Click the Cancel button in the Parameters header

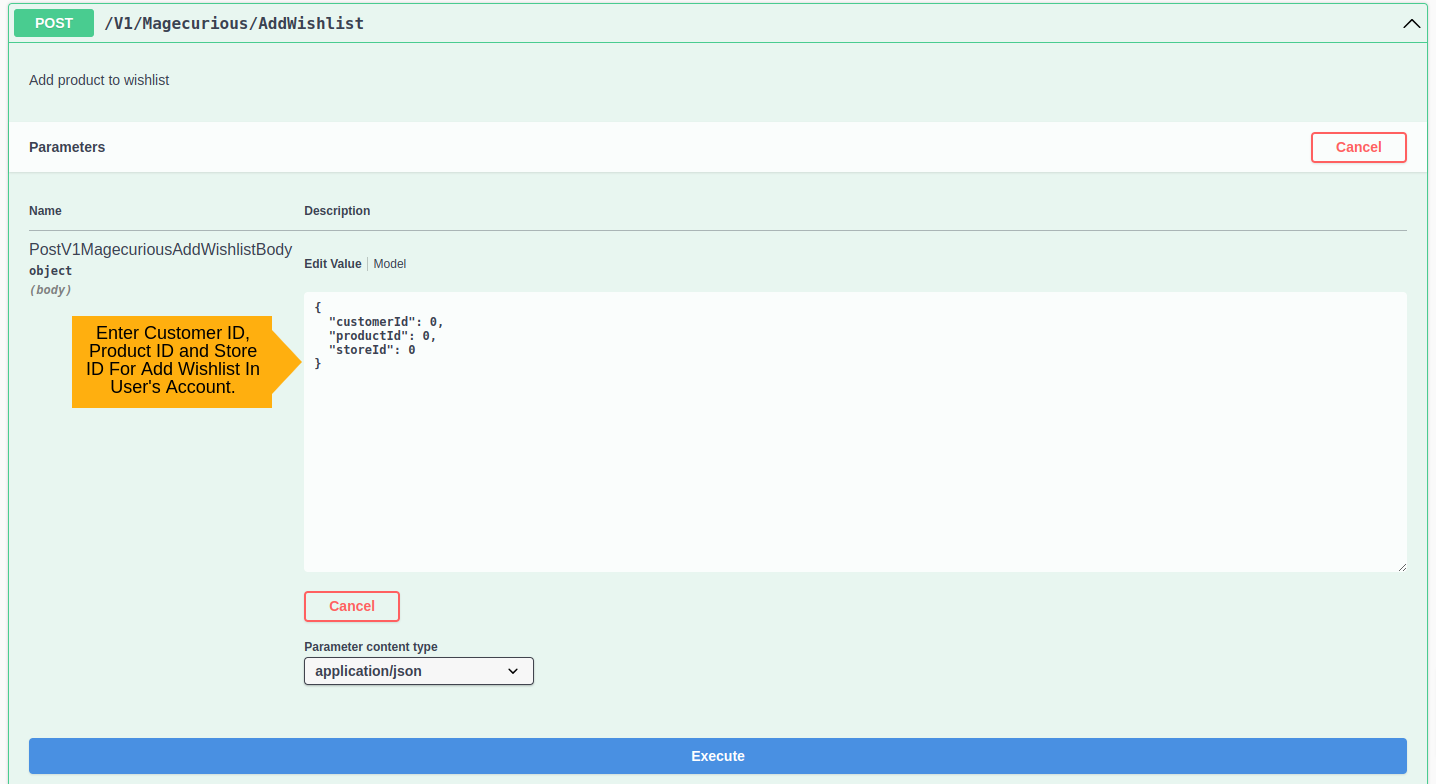coord(1358,147)
